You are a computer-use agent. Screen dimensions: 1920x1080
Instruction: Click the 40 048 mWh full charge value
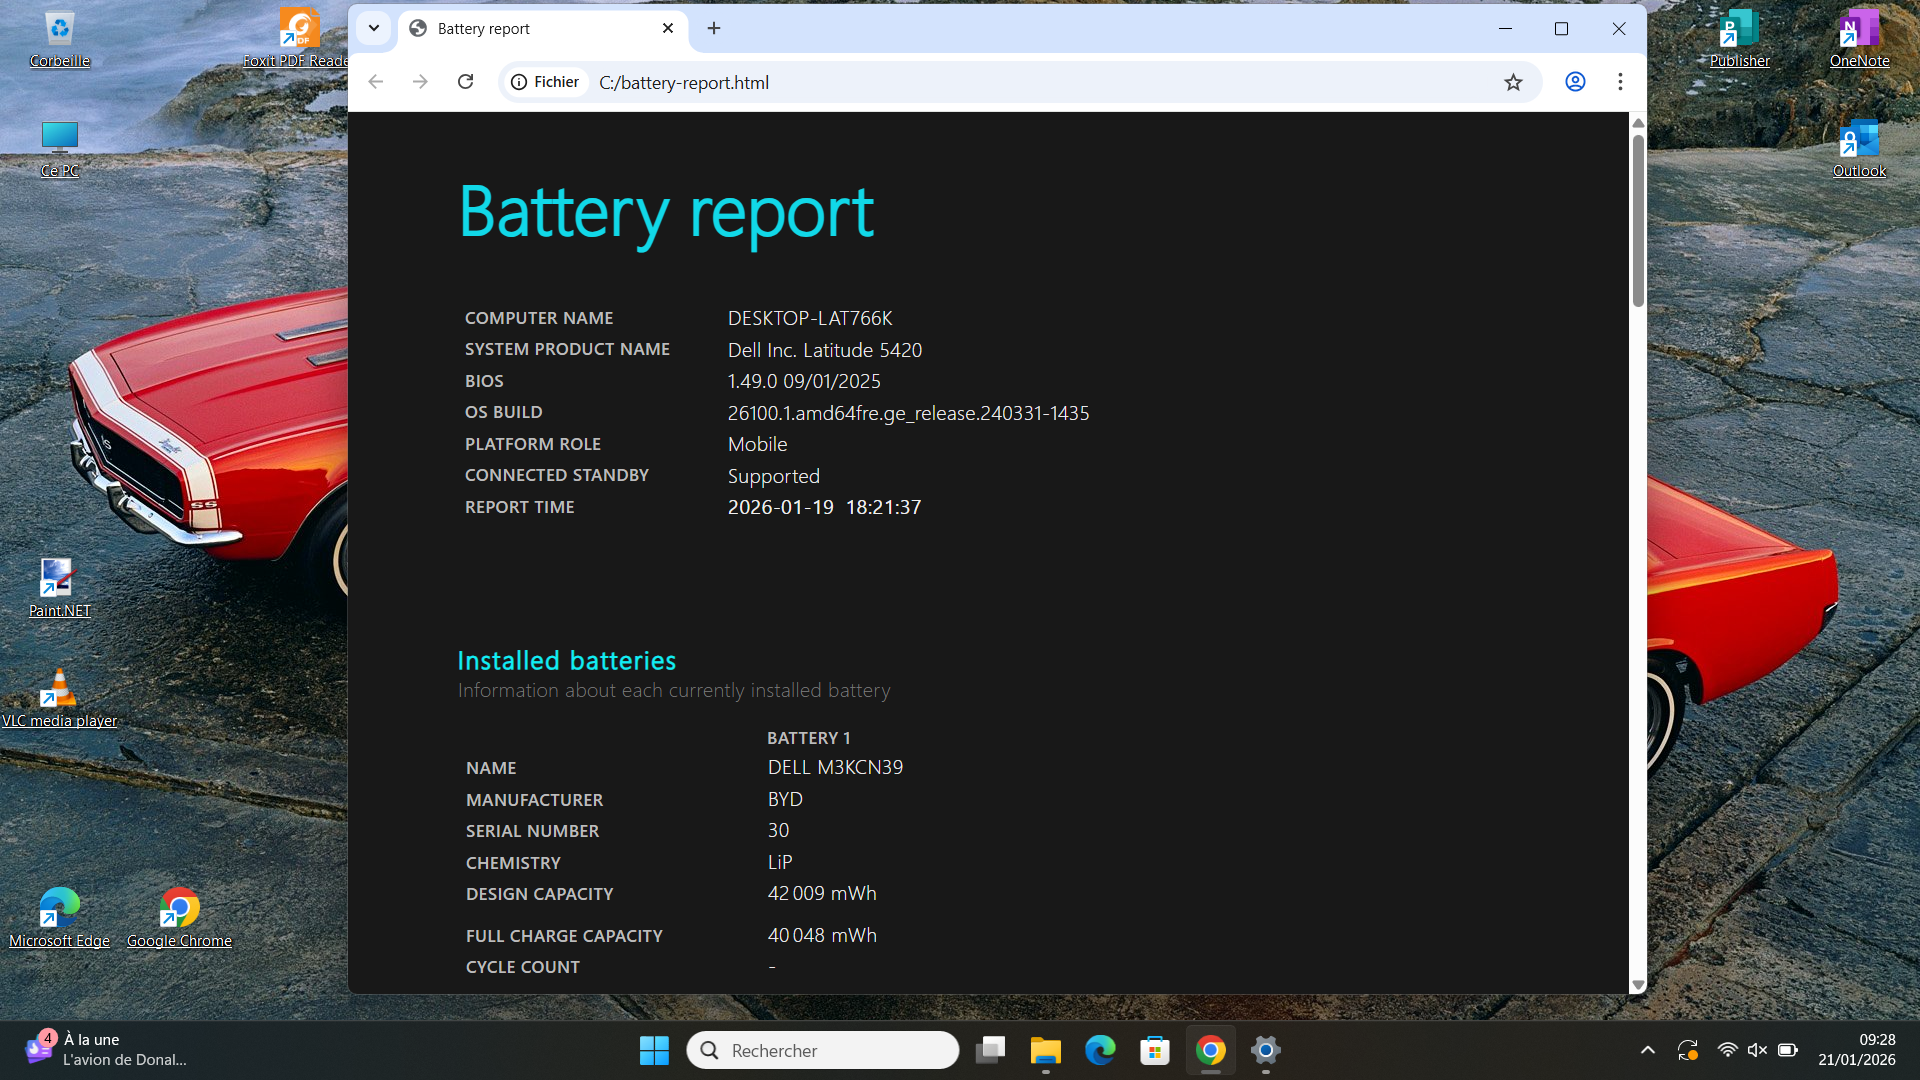(x=822, y=936)
